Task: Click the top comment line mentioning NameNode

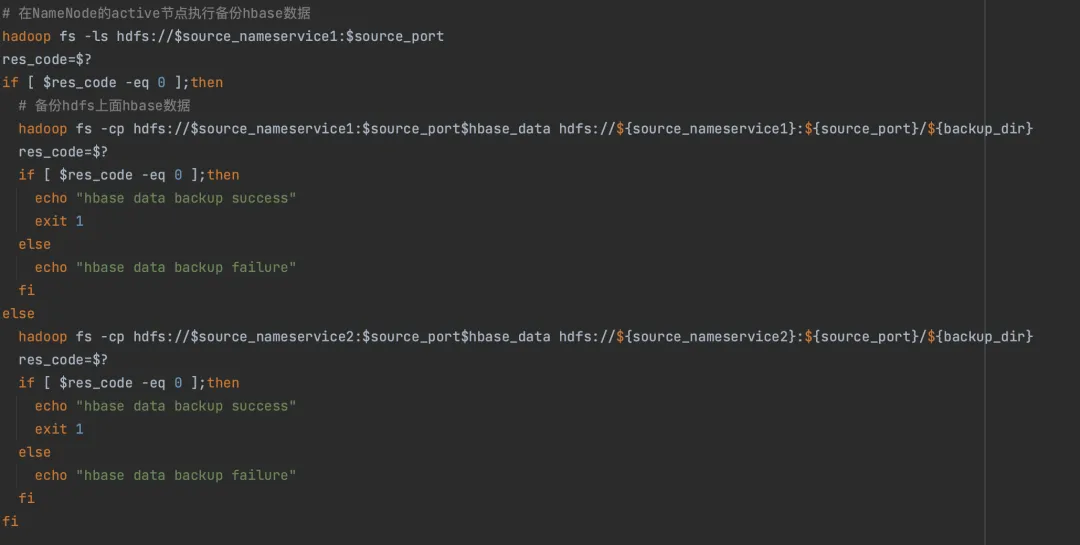Action: [156, 13]
